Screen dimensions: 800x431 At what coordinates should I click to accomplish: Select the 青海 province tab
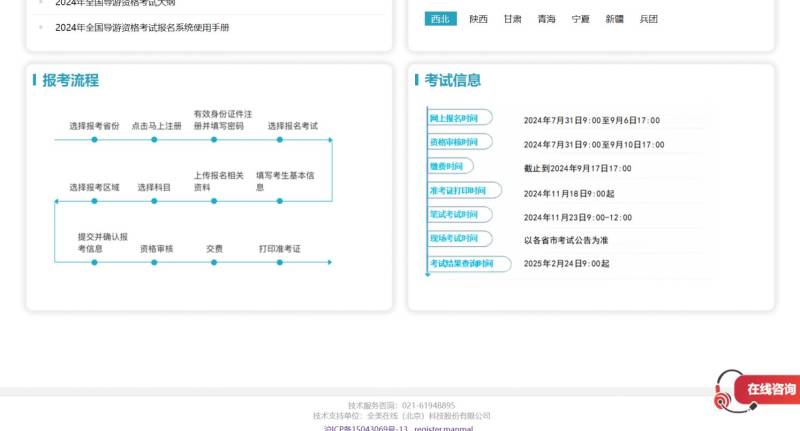[x=546, y=19]
